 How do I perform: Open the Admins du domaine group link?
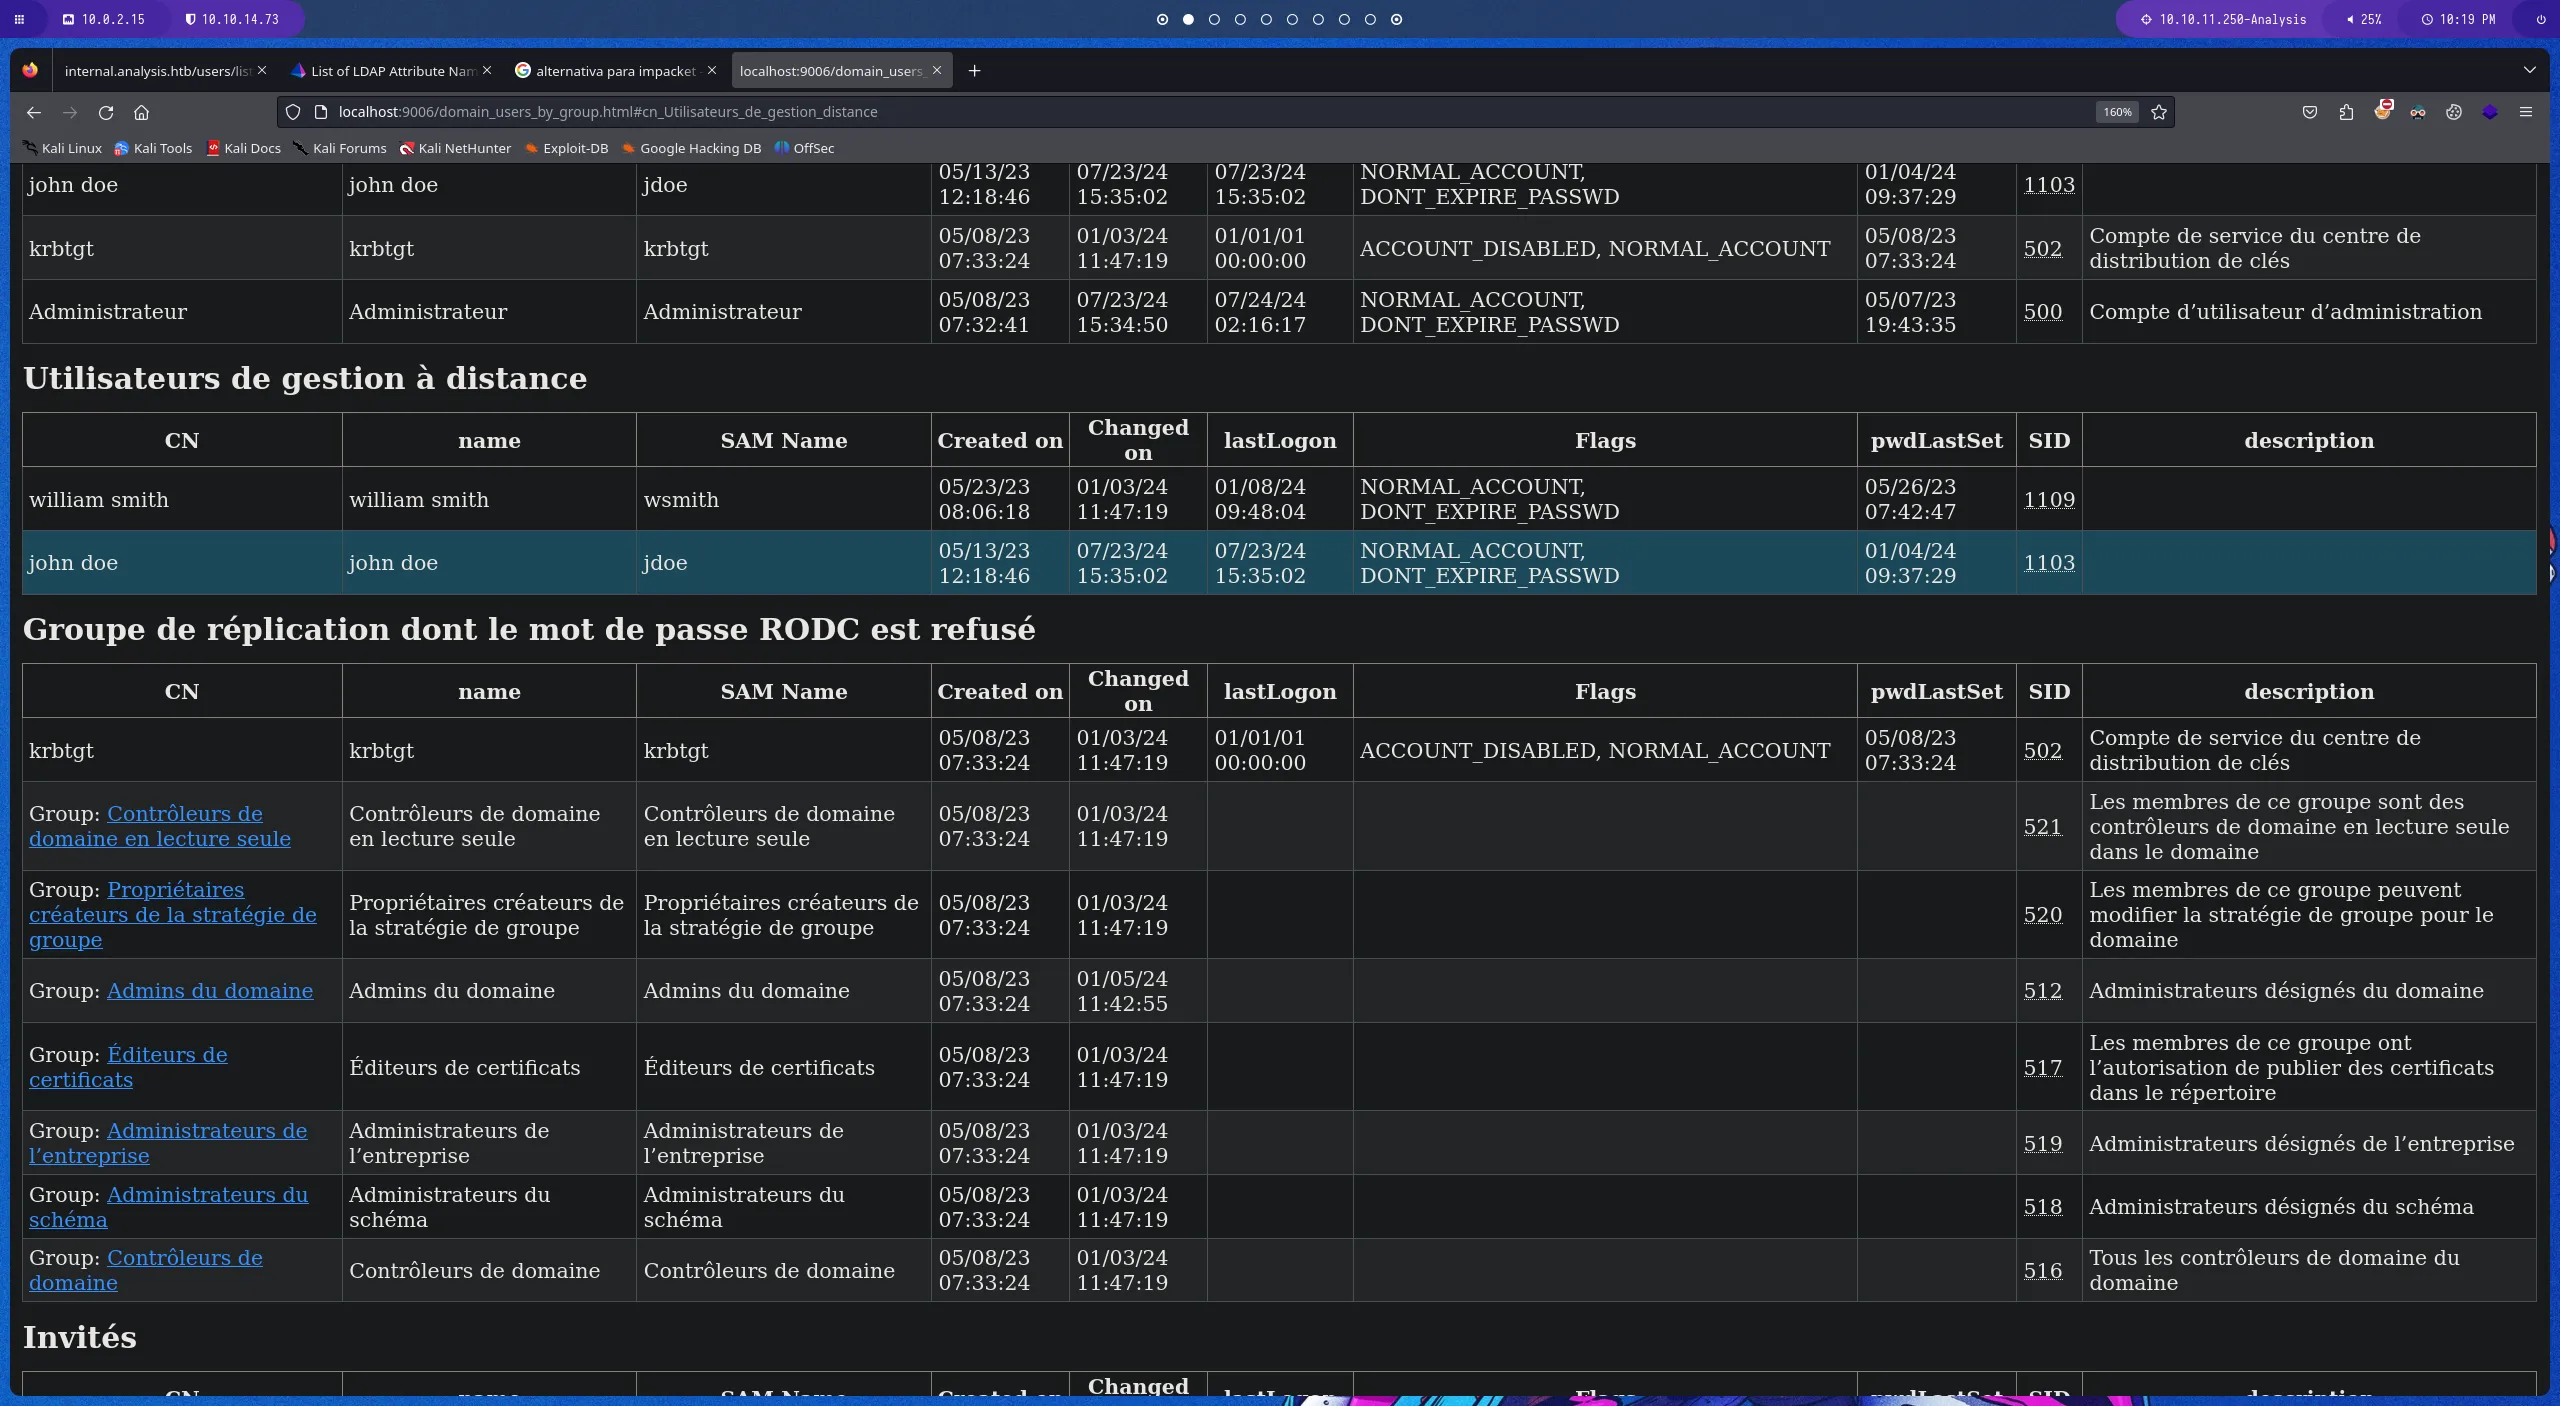pos(209,990)
